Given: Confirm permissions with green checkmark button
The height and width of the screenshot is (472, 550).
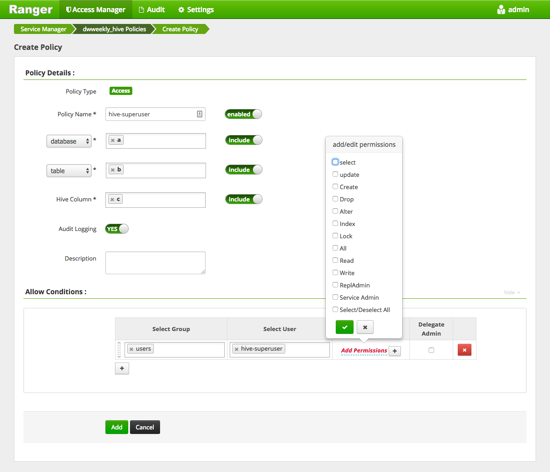Looking at the screenshot, I should [x=344, y=327].
